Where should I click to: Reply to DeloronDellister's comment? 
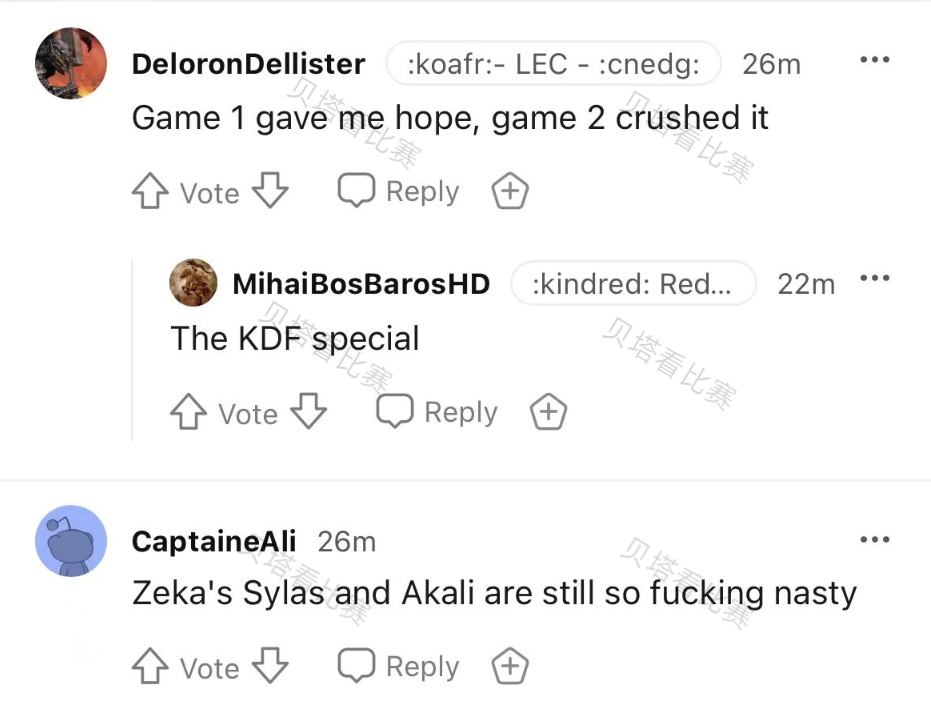click(x=398, y=192)
